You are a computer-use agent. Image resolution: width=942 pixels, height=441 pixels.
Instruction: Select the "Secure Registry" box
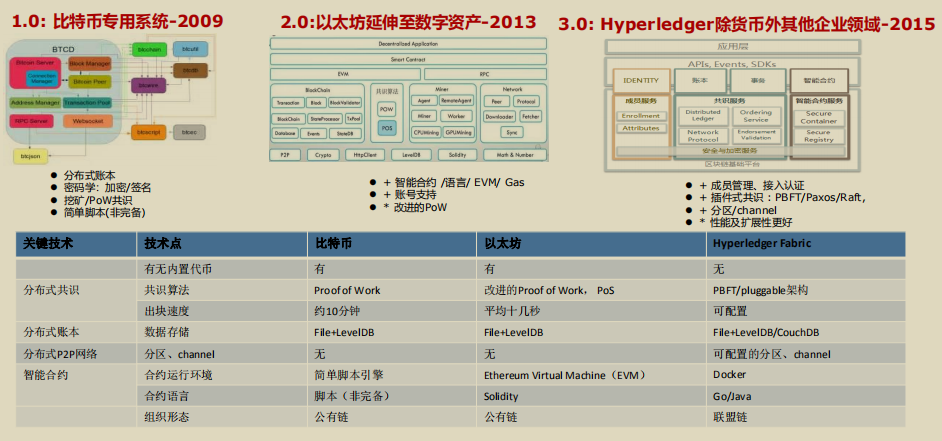click(818, 136)
